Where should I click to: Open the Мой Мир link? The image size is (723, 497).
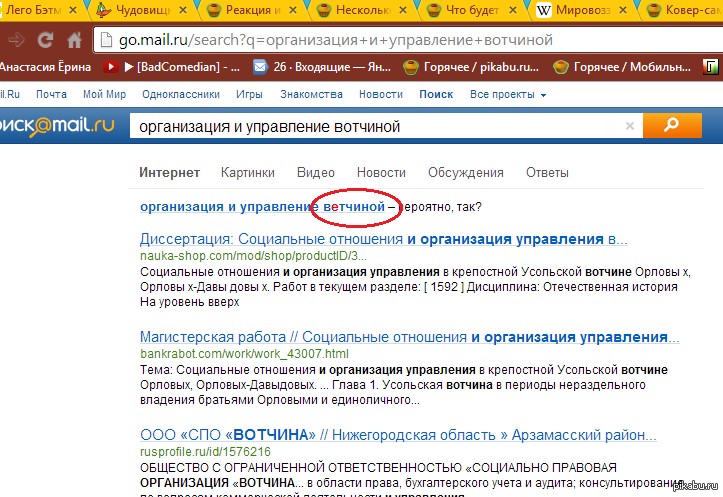(x=104, y=95)
